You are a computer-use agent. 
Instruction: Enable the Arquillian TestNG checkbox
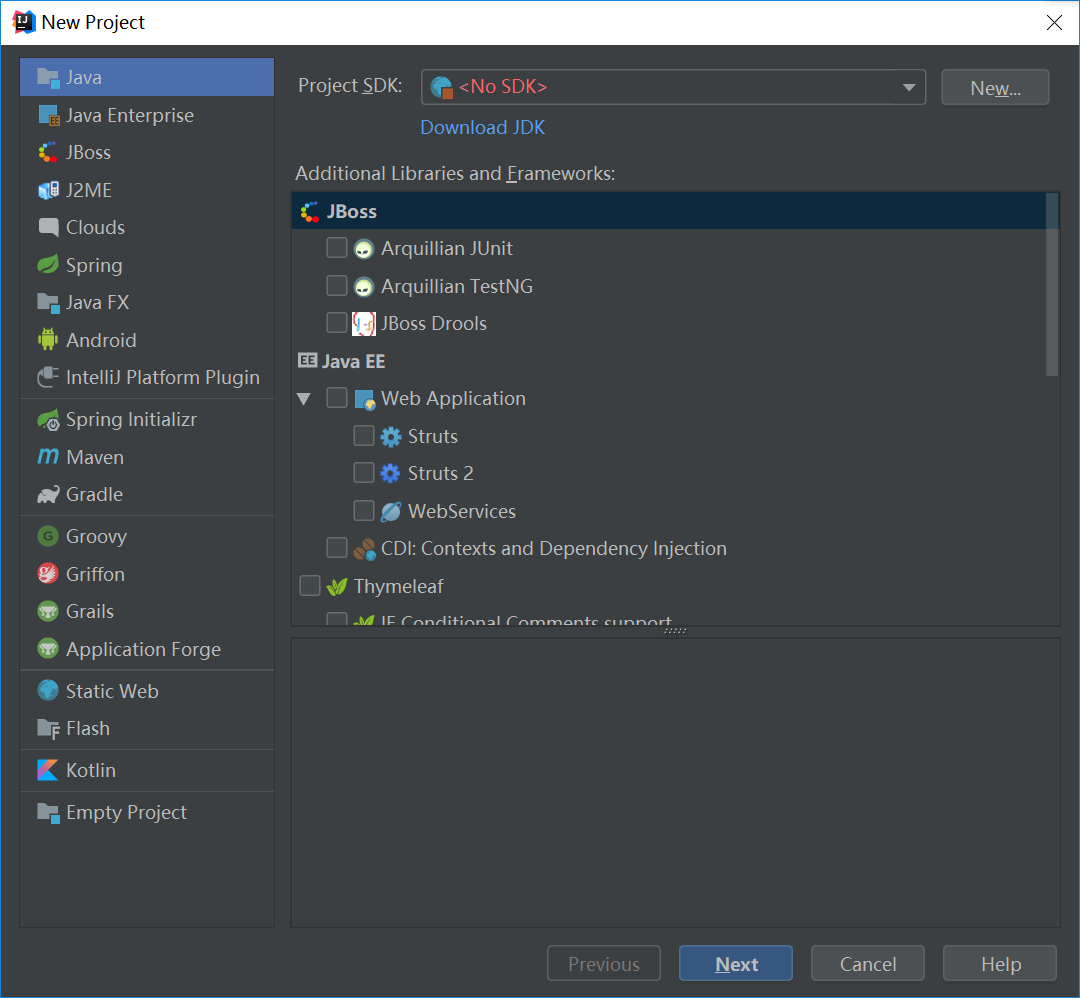(337, 285)
